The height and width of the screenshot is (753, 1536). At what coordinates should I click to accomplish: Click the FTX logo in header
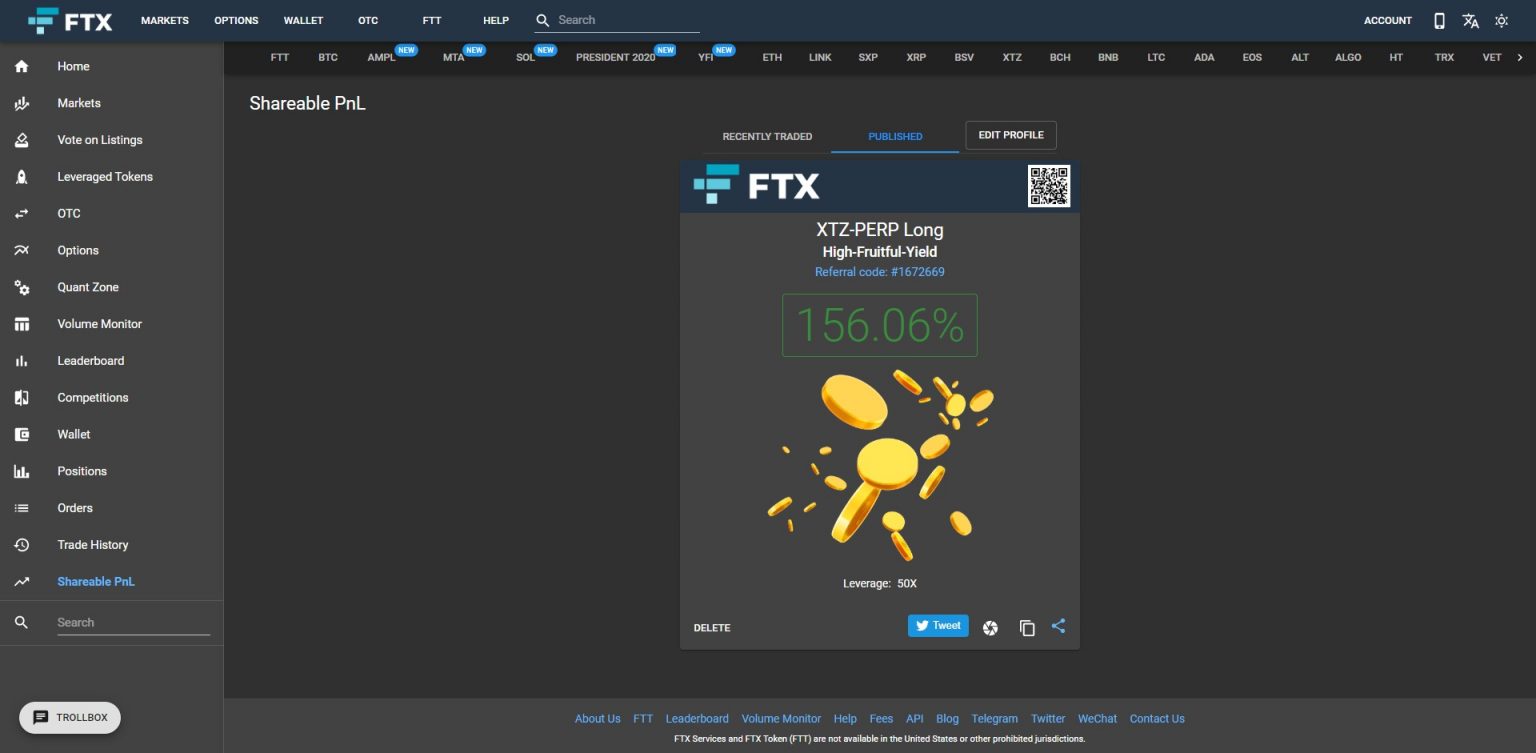pos(70,20)
